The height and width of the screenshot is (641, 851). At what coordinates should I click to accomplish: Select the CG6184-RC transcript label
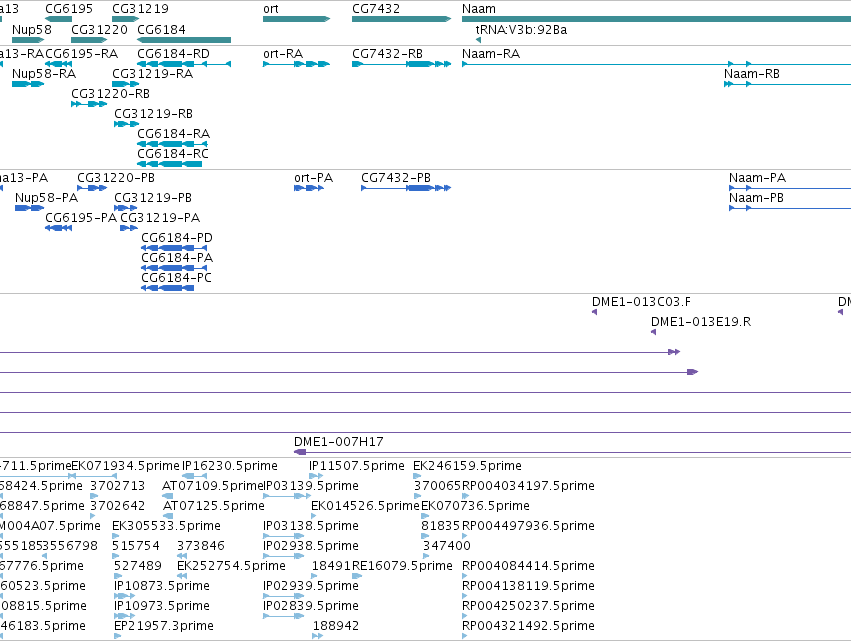pyautogui.click(x=173, y=154)
